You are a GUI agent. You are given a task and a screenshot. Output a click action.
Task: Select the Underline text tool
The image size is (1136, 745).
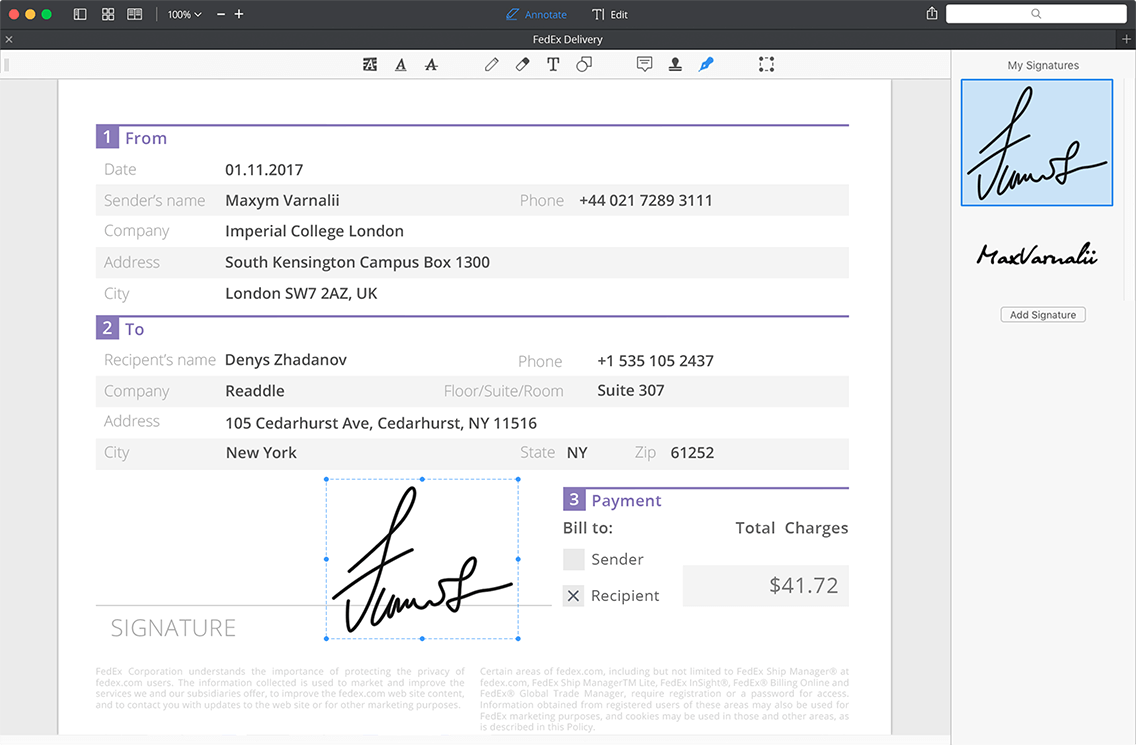point(401,64)
